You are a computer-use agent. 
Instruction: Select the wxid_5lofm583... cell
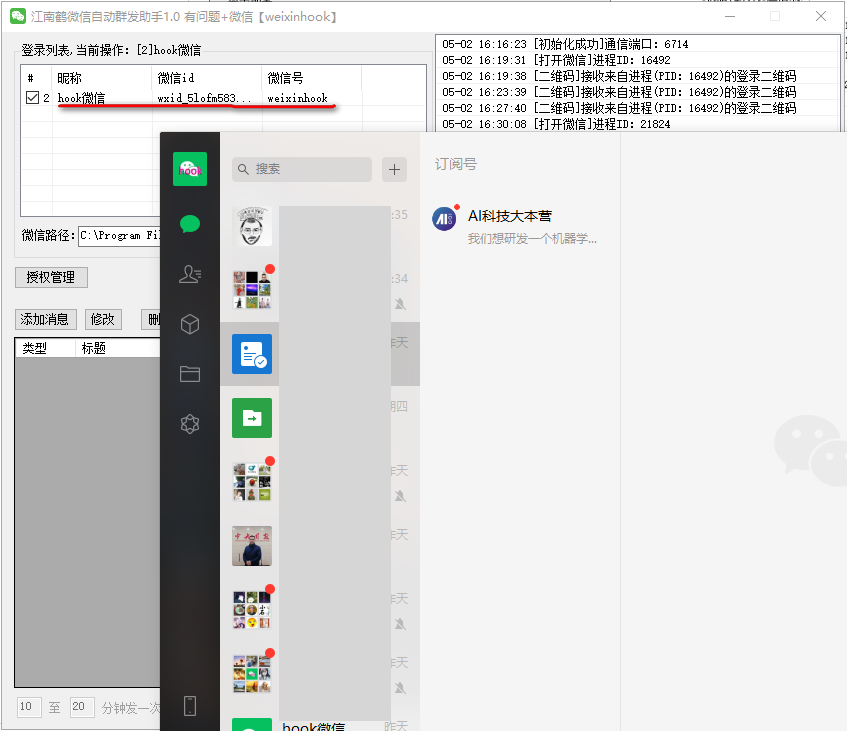point(204,98)
